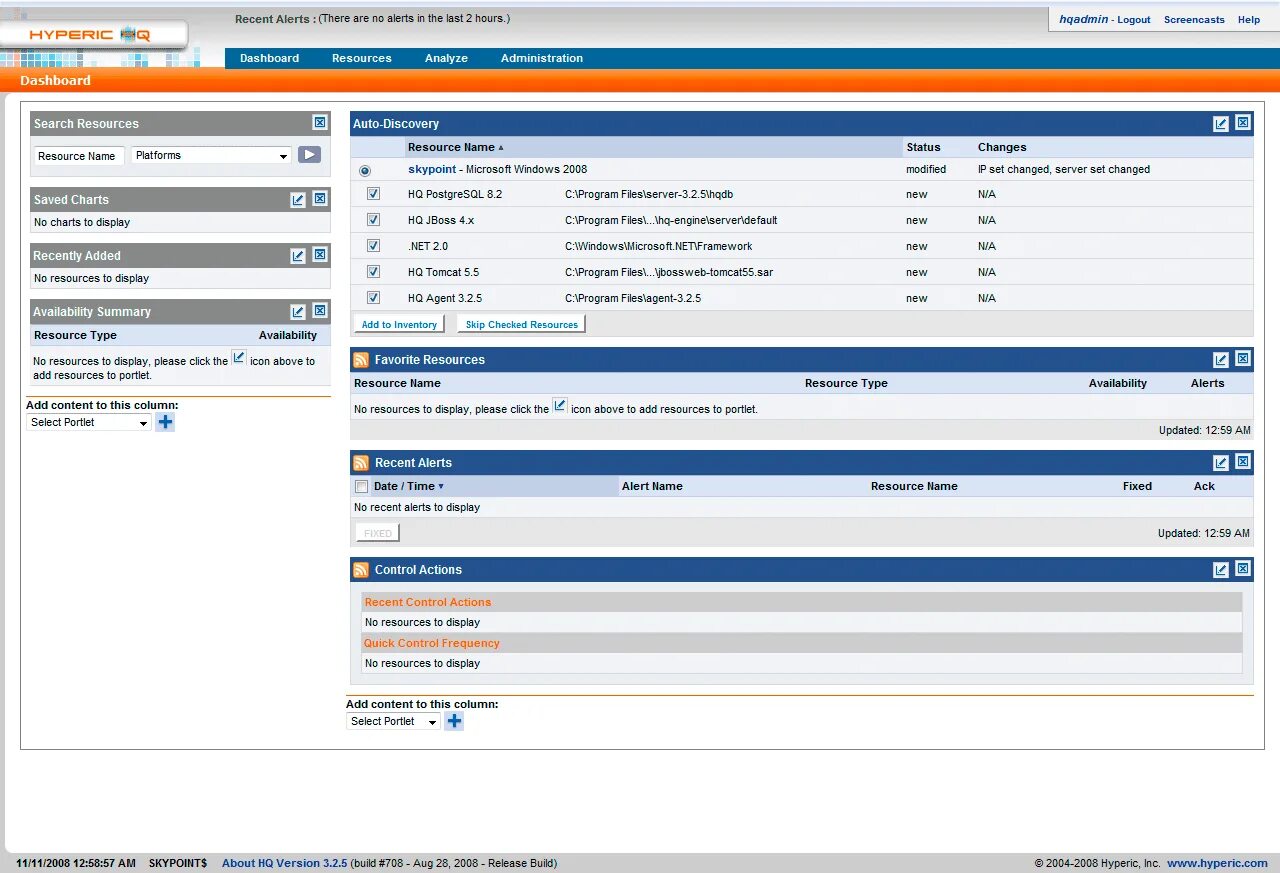This screenshot has height=873, width=1280.
Task: Open the Analyze menu
Action: 446,58
